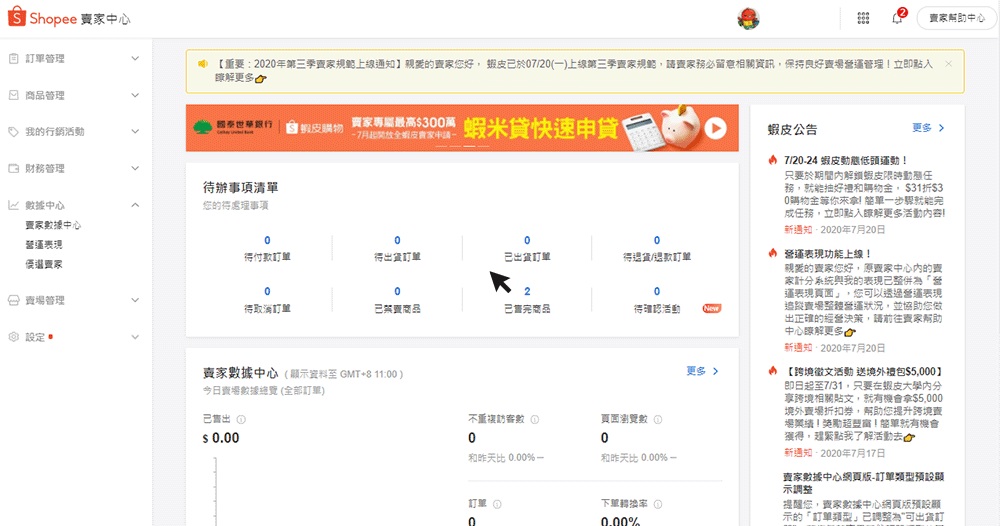1000x526 pixels.
Task: Select 訂單管理 in the sidebar
Action: coord(45,59)
